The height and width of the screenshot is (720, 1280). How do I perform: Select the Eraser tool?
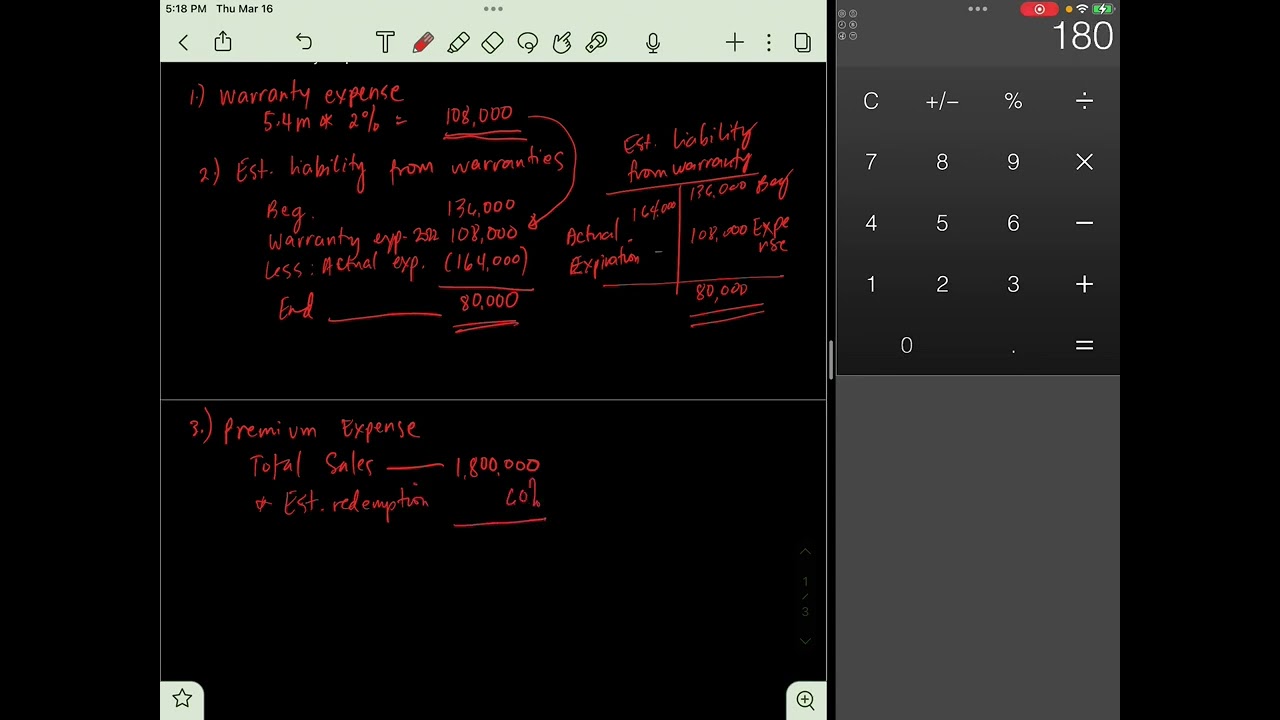(492, 42)
